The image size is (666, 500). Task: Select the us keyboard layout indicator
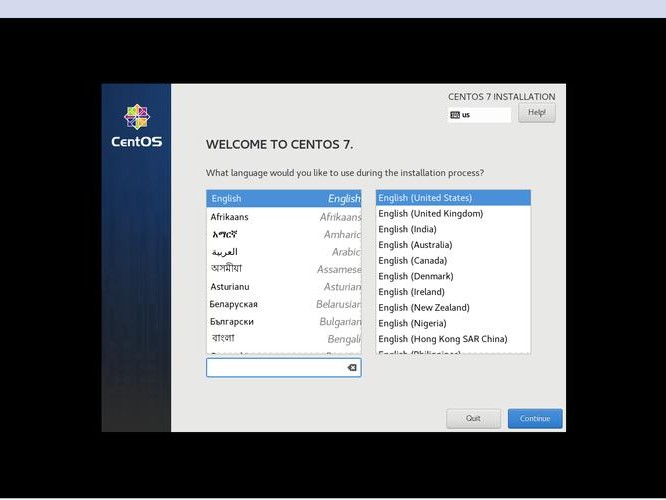point(480,115)
